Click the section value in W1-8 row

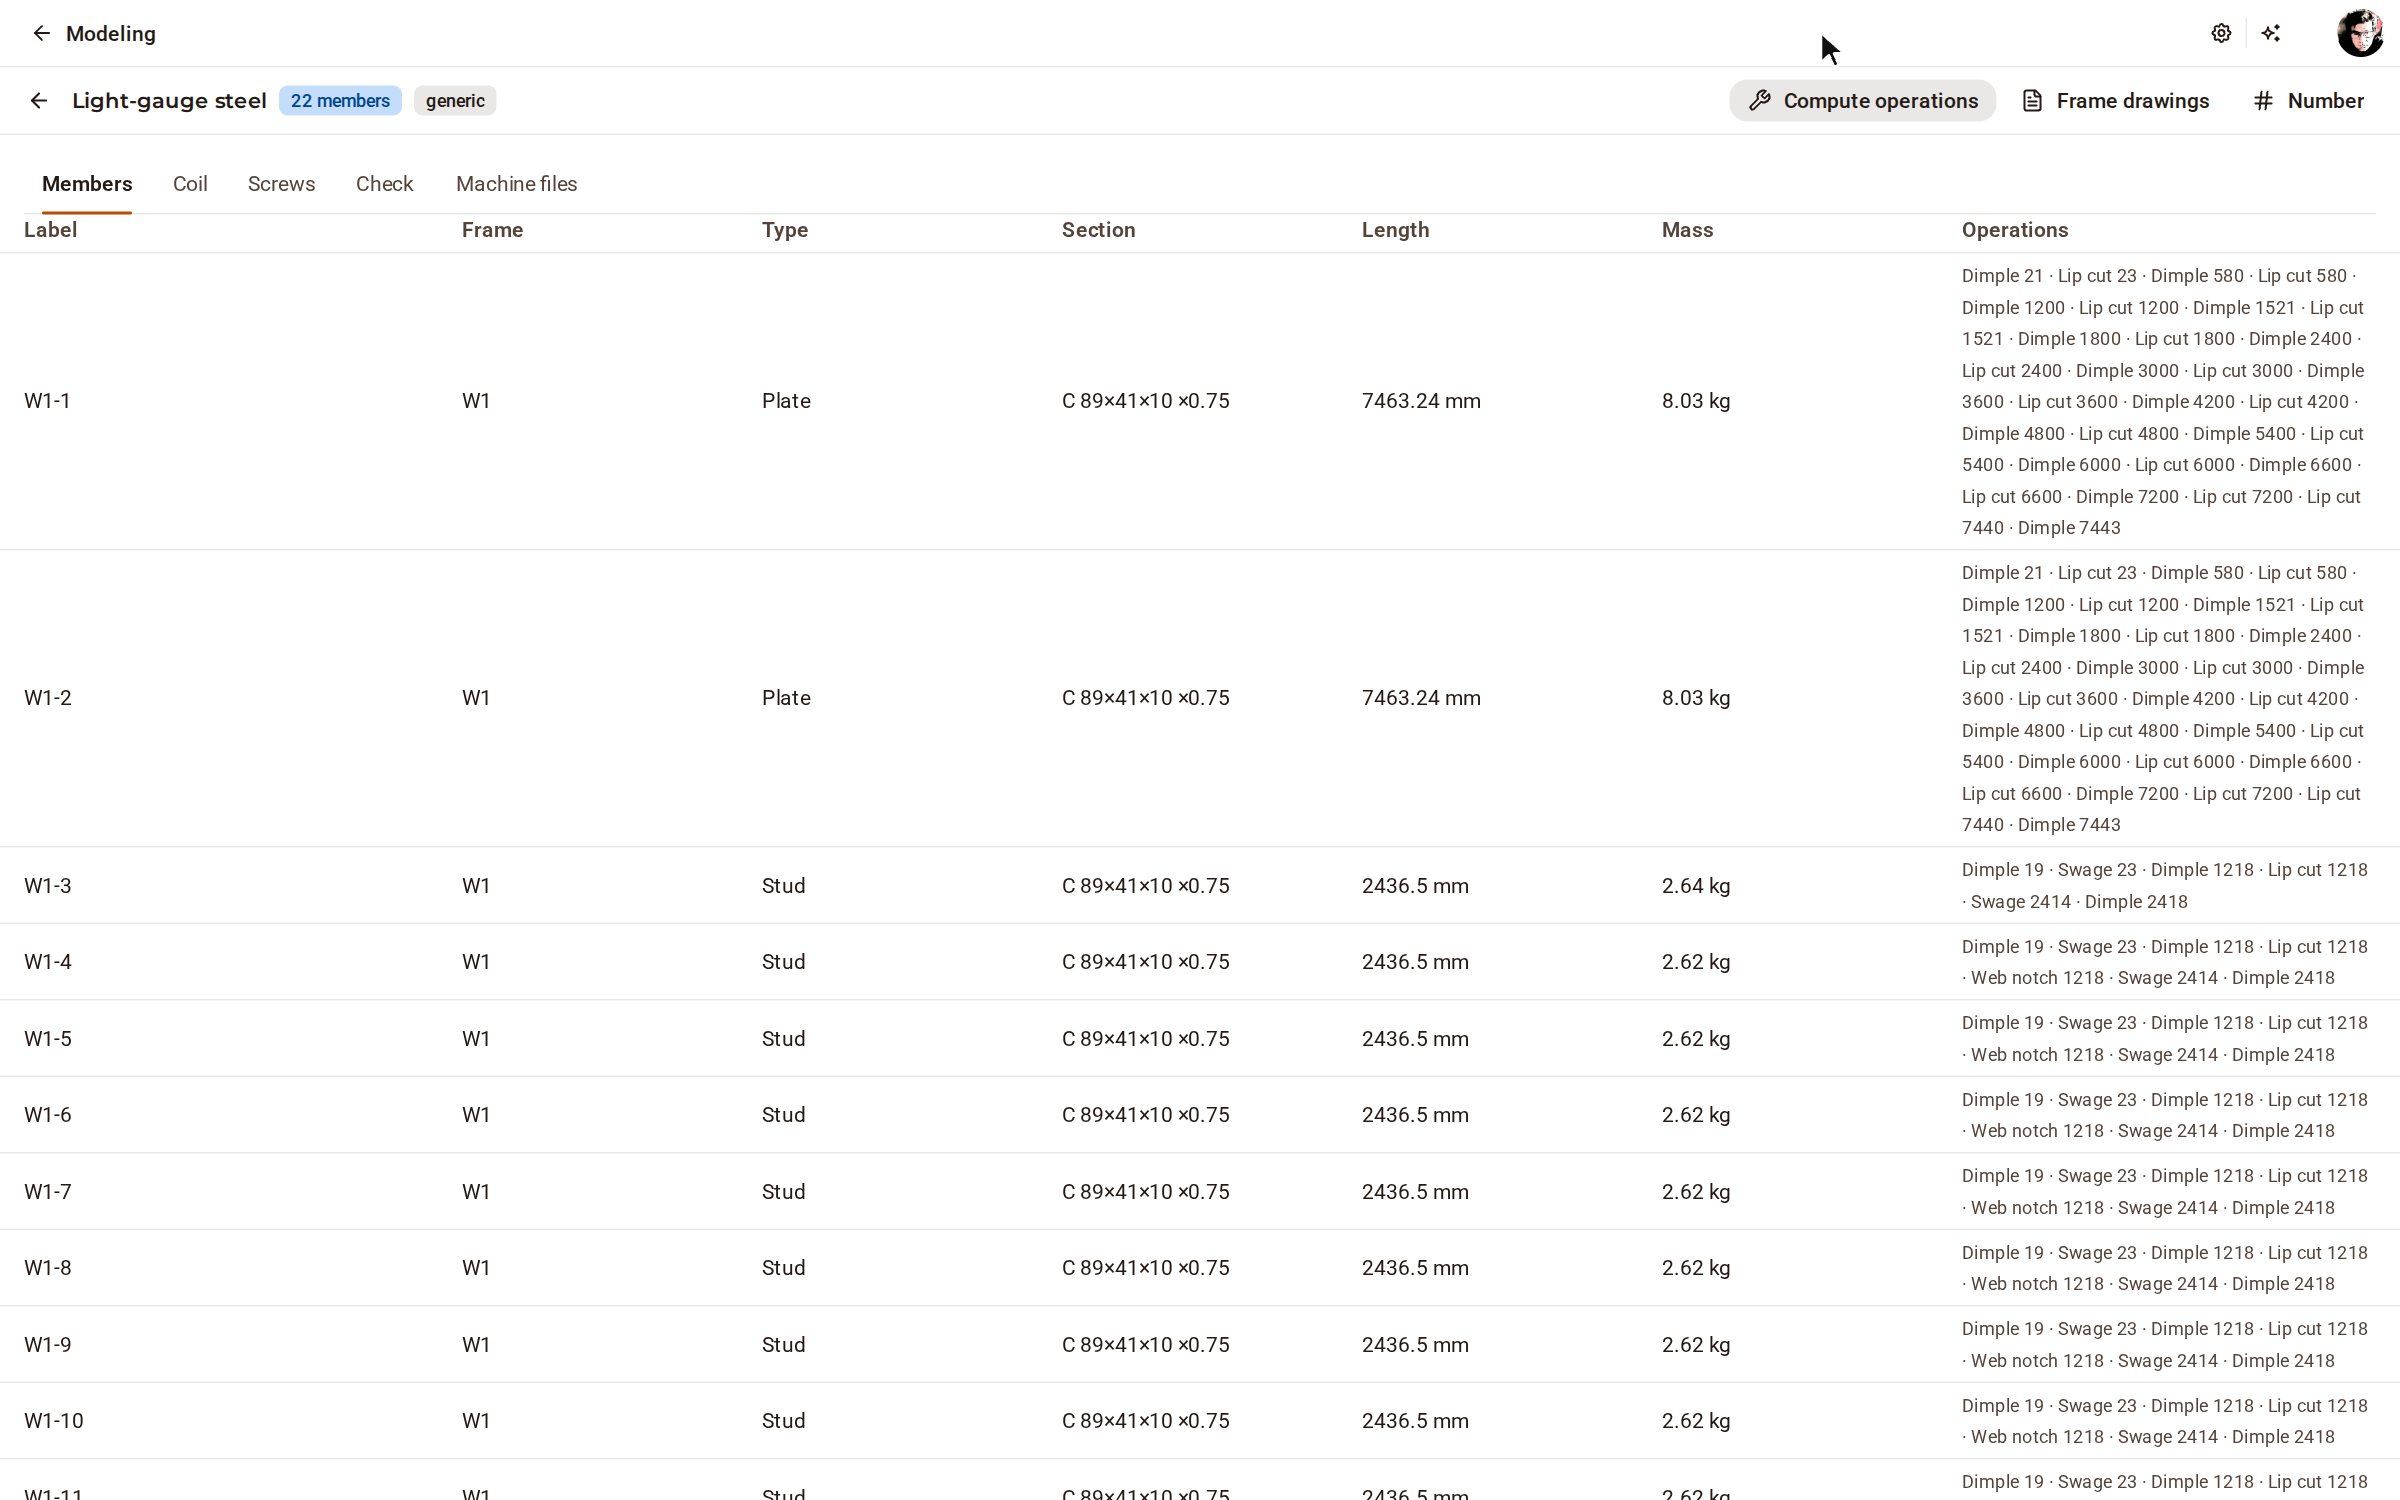click(x=1146, y=1268)
